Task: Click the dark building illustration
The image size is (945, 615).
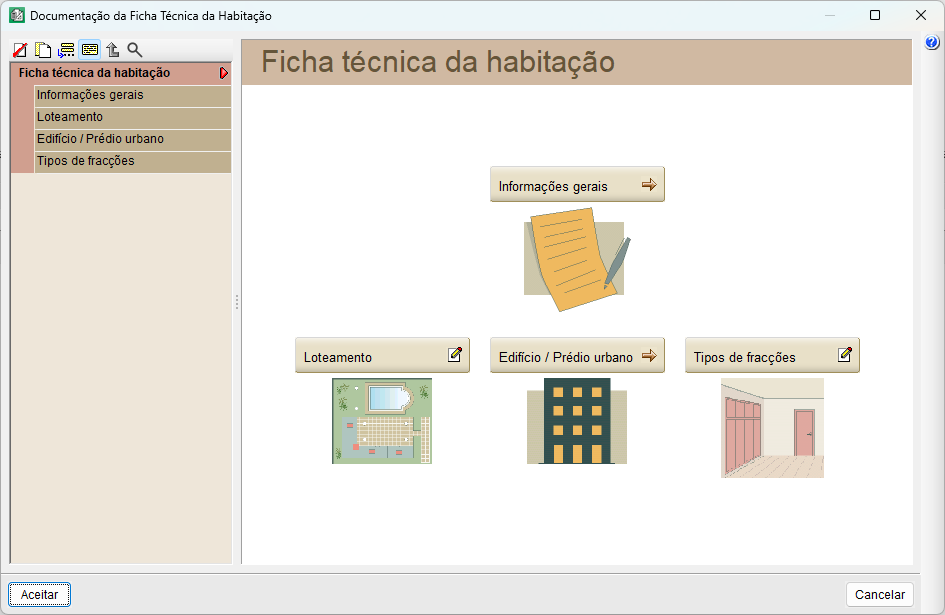Action: [577, 421]
